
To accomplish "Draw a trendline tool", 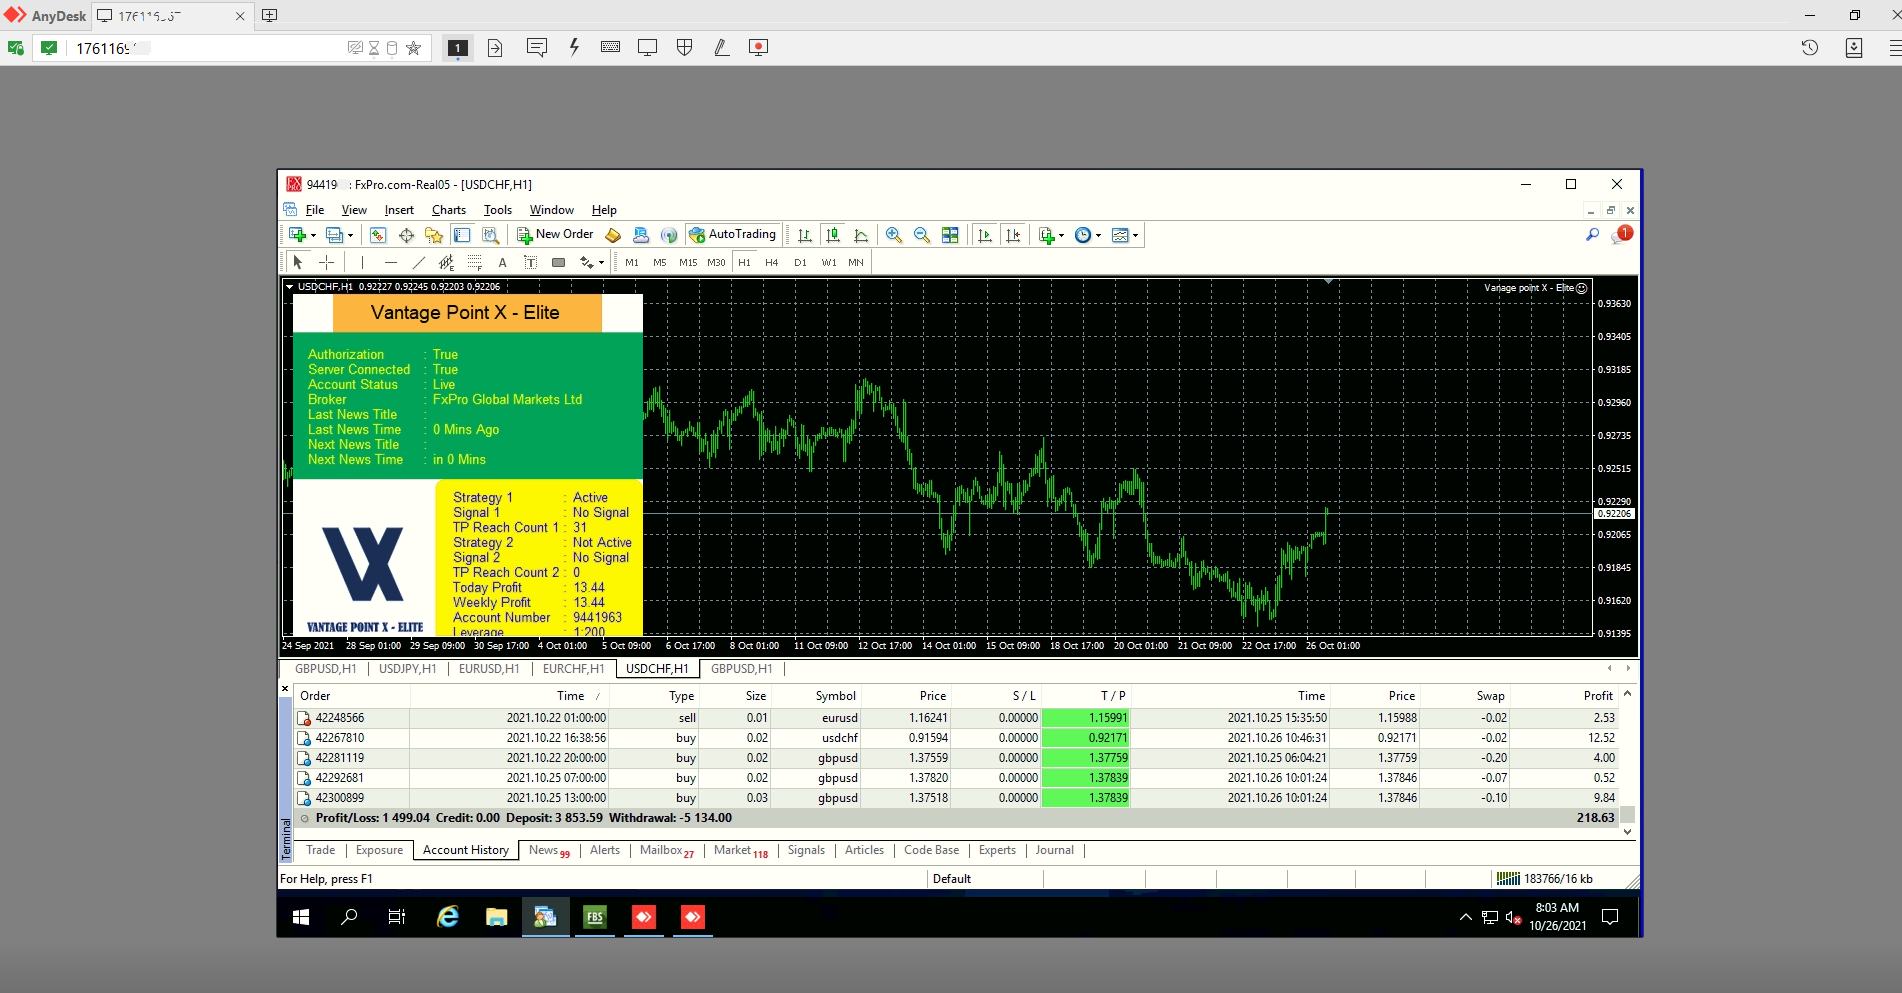I will coord(418,262).
